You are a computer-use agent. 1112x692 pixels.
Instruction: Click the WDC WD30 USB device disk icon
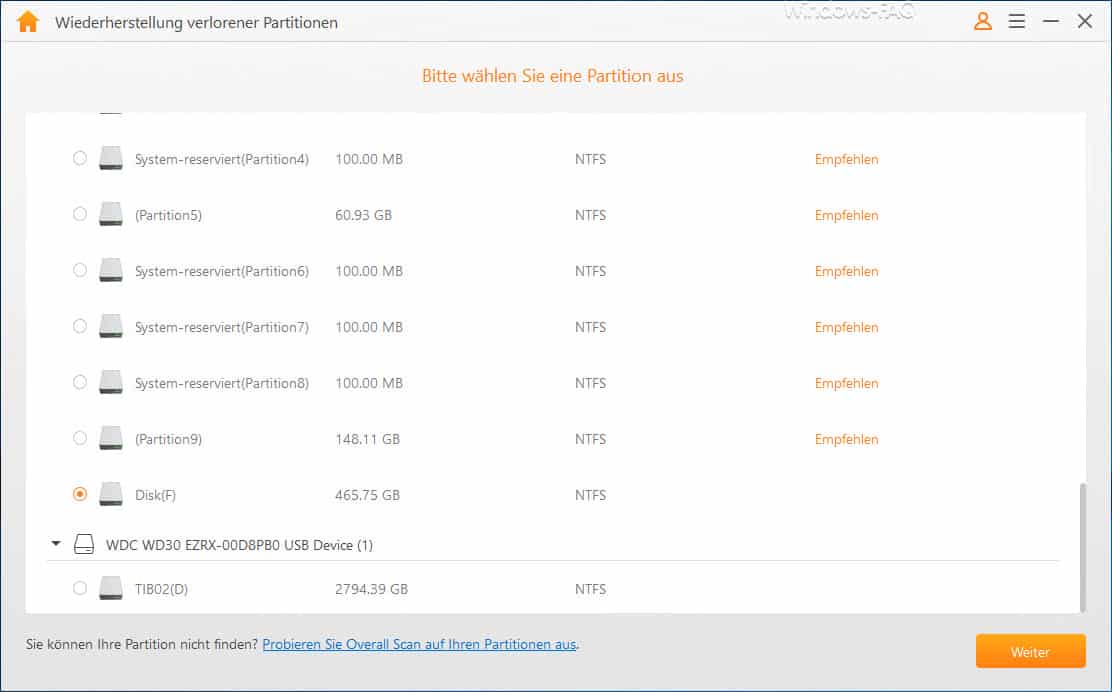coord(84,545)
